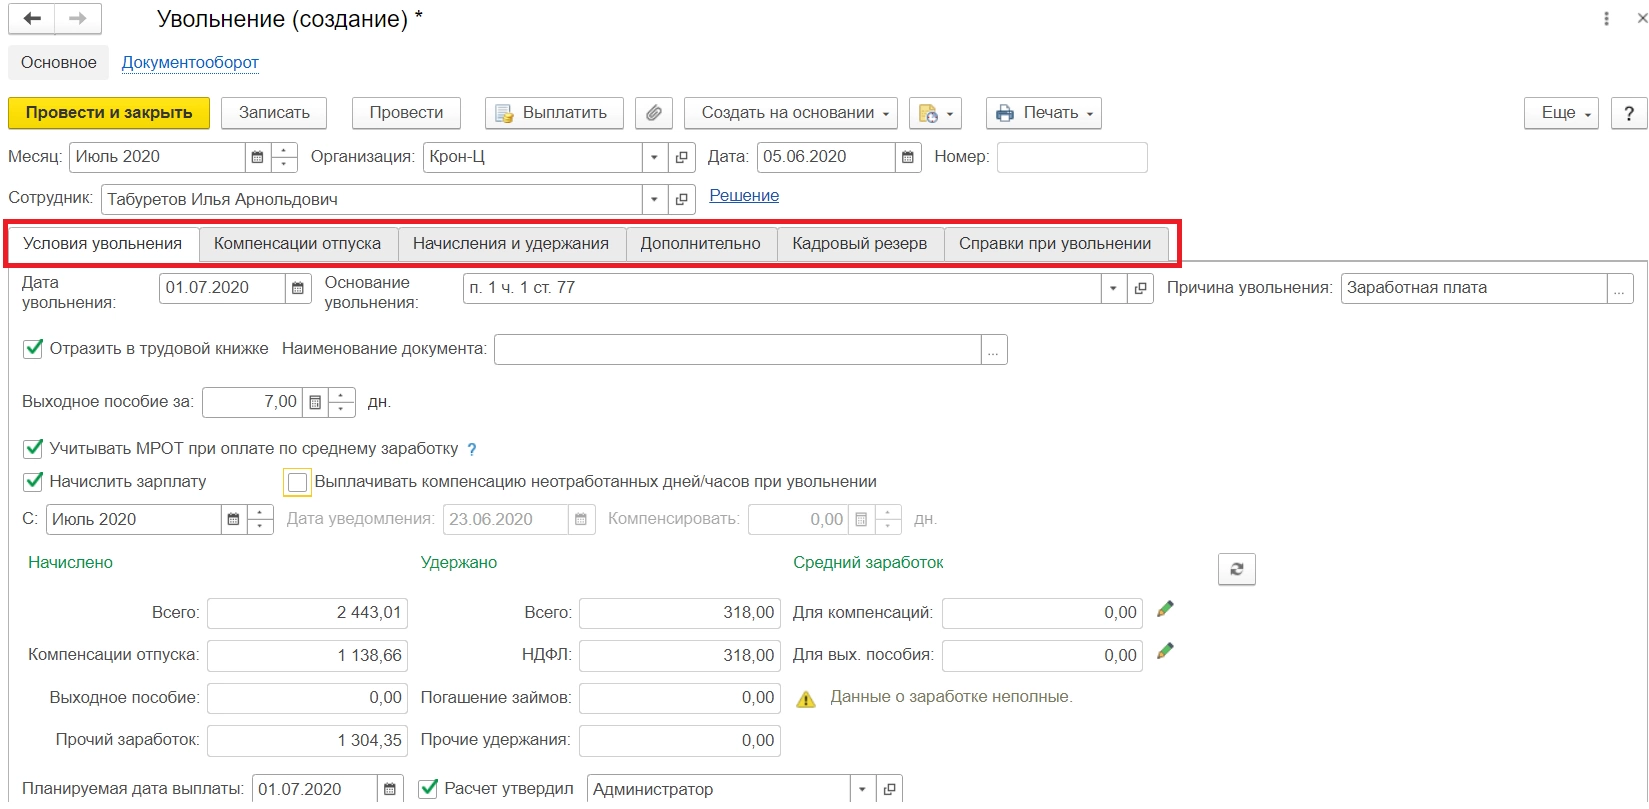Open the Основание увольнения record
Viewport: 1649px width, 809px height.
coord(1141,288)
